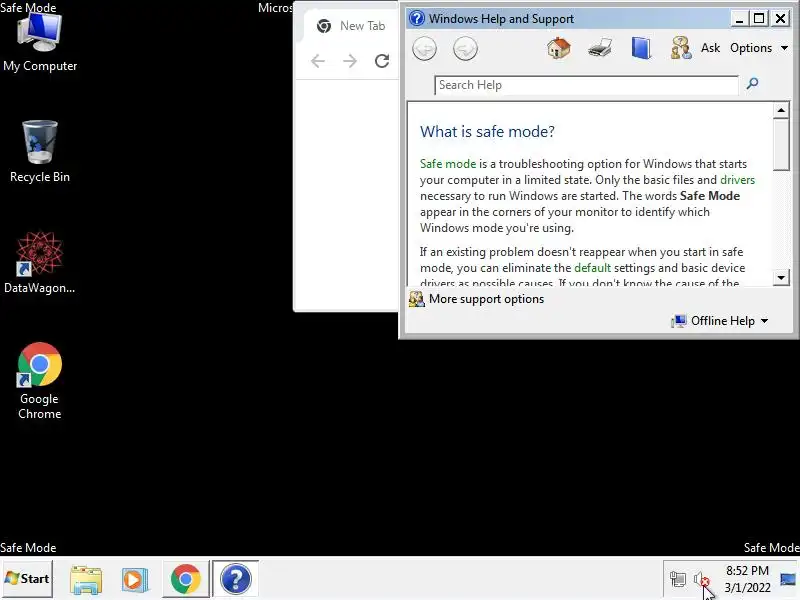Open the Recycle Bin icon
Image resolution: width=800 pixels, height=600 pixels.
(x=40, y=152)
